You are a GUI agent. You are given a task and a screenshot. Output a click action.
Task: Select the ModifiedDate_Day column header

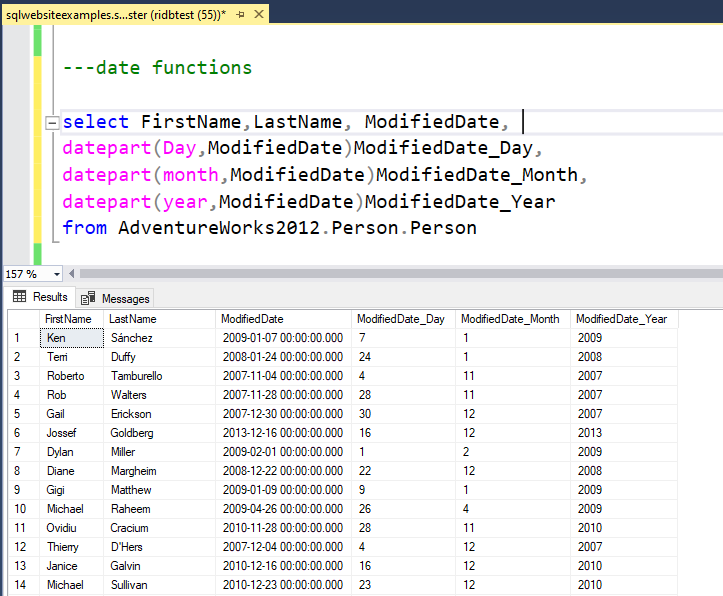coord(401,319)
